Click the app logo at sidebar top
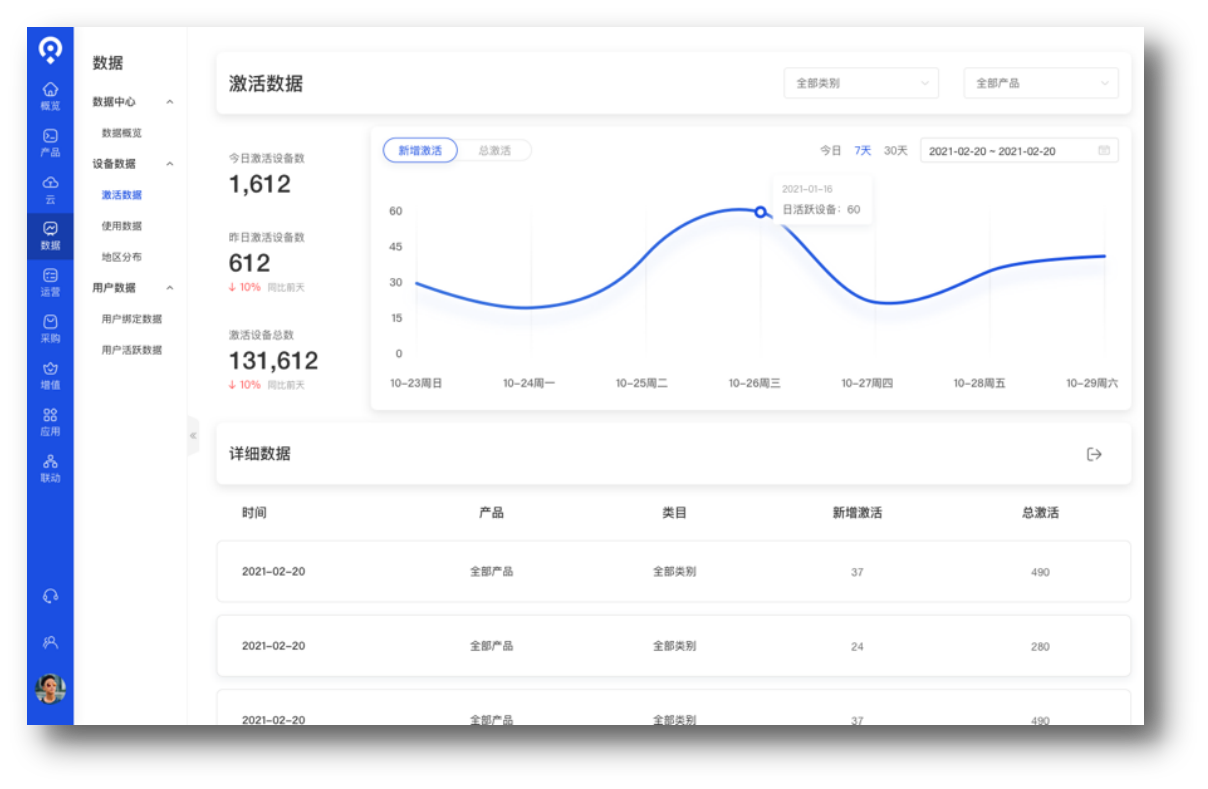 pyautogui.click(x=50, y=49)
